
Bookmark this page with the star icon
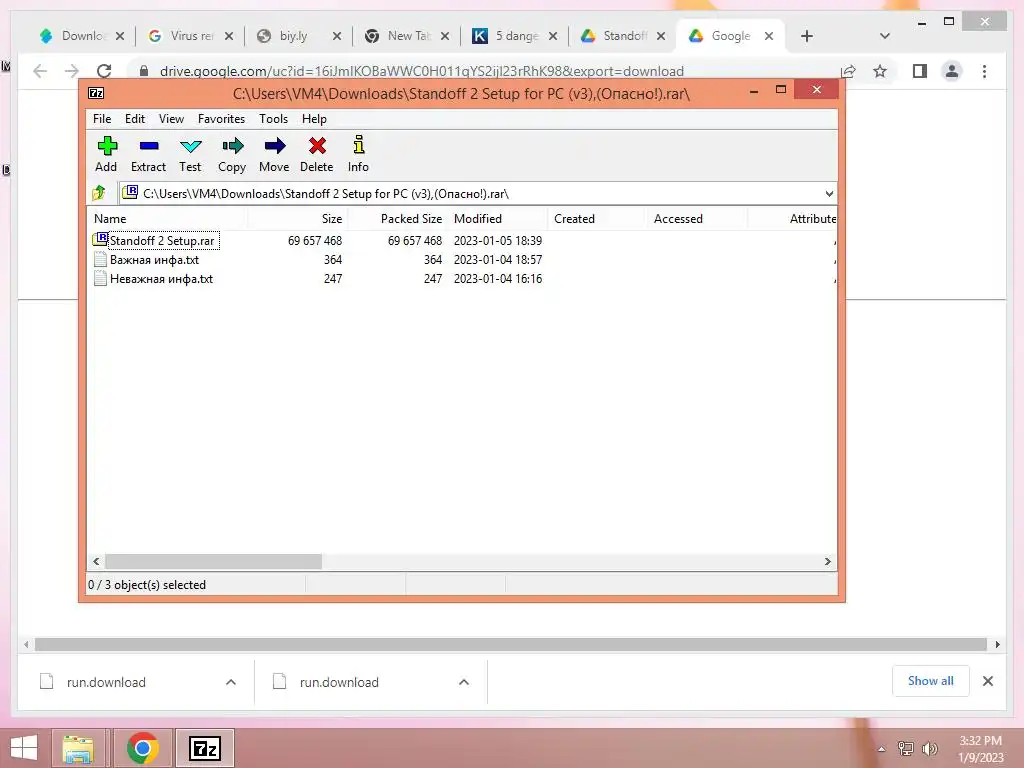coord(880,71)
